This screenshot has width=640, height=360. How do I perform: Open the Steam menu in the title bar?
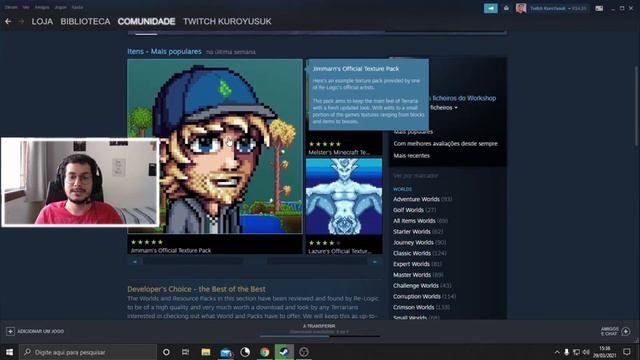tap(11, 7)
